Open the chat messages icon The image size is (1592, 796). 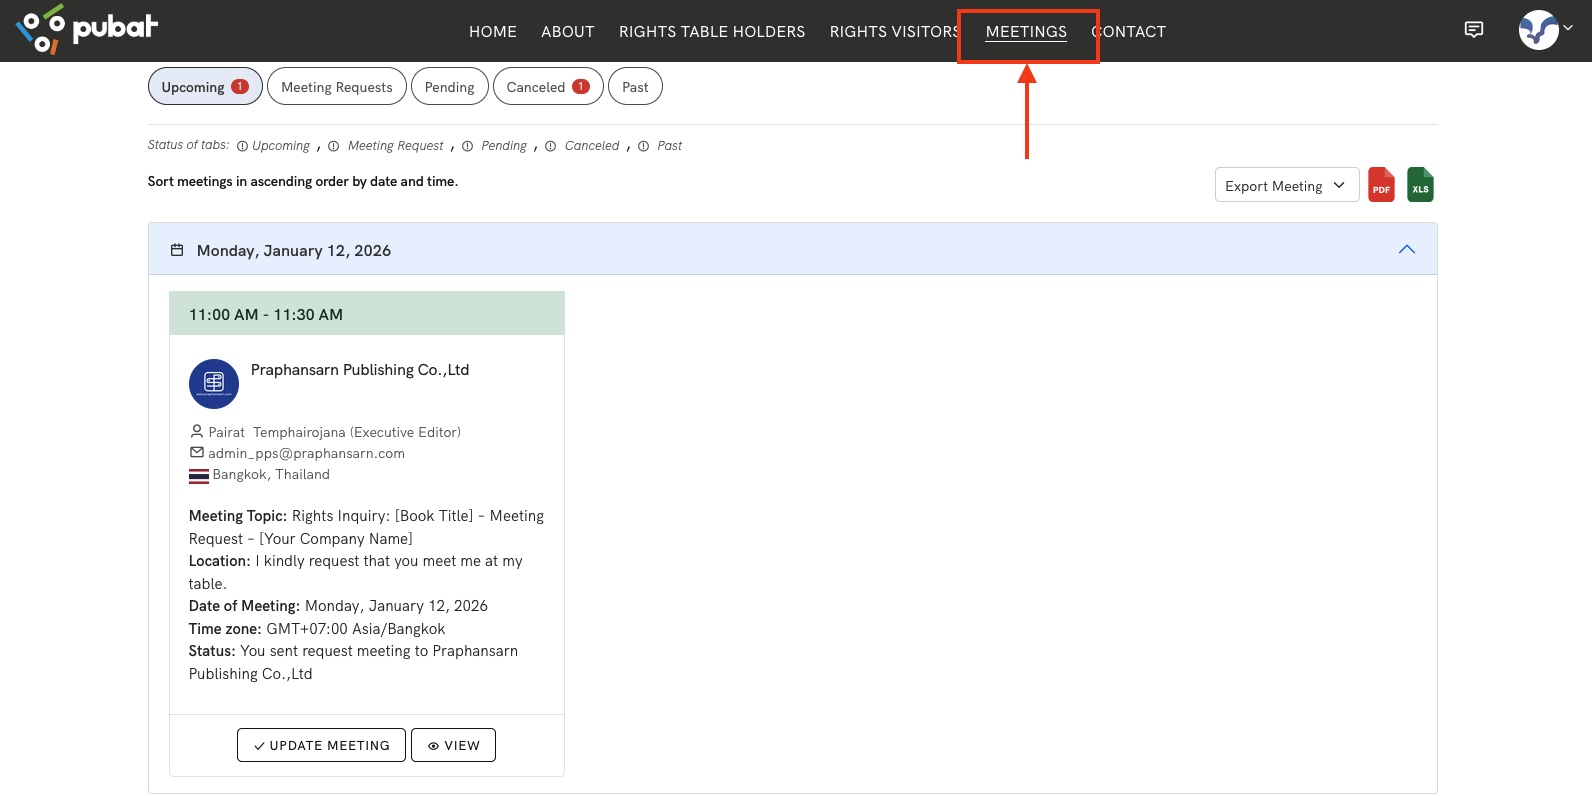(1473, 30)
